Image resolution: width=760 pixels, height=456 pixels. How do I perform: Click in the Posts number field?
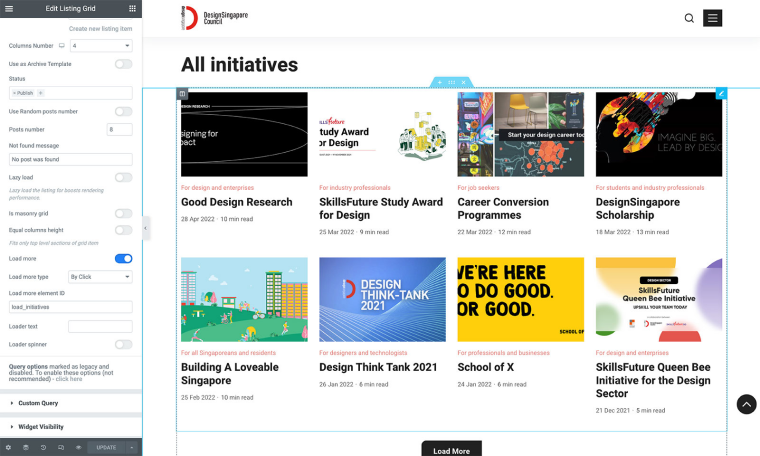[119, 129]
